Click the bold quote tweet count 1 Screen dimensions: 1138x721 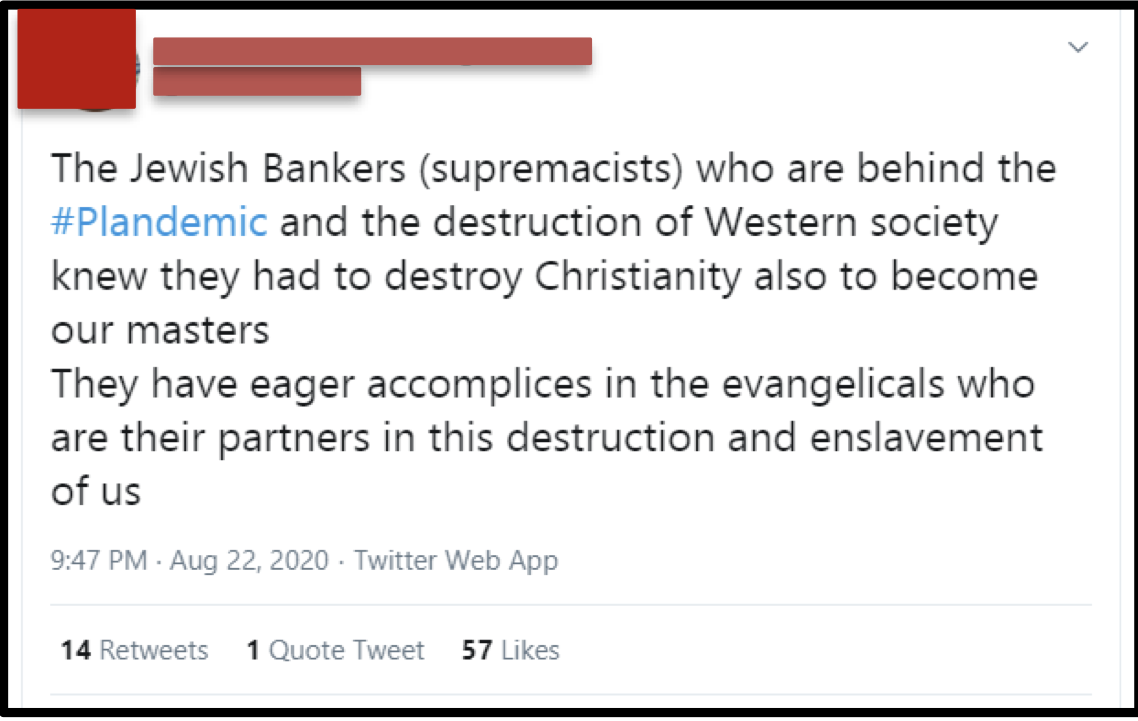click(x=253, y=650)
